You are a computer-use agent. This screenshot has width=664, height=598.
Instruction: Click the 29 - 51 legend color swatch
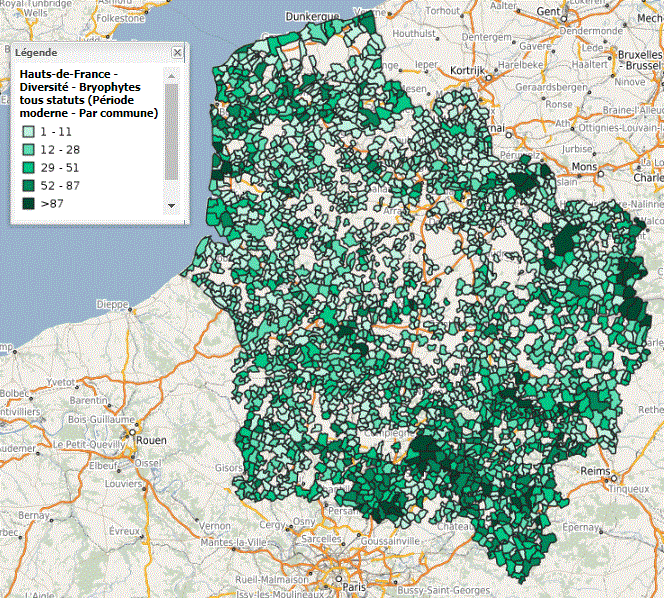pos(29,167)
